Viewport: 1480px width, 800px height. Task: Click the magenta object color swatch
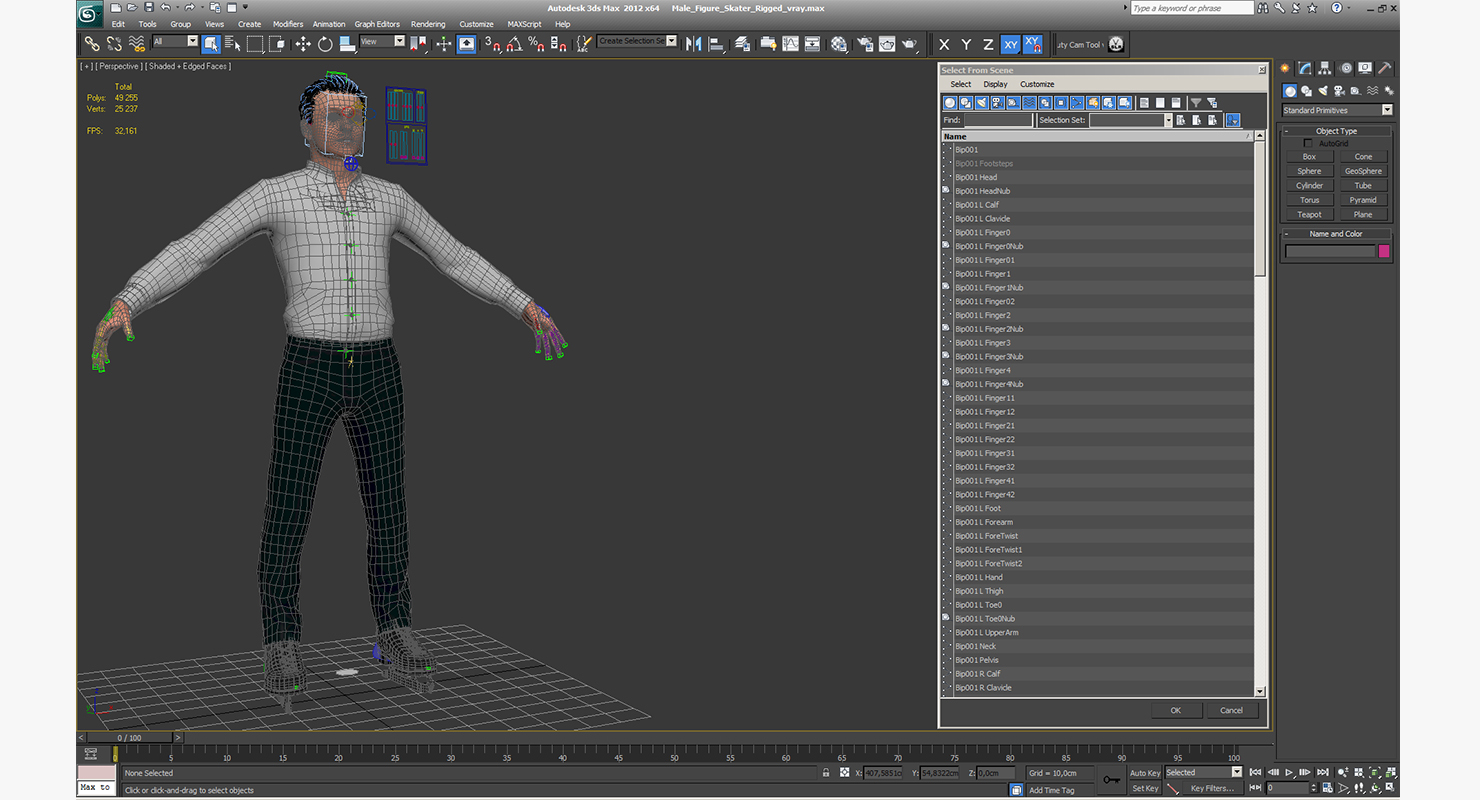coord(1384,251)
